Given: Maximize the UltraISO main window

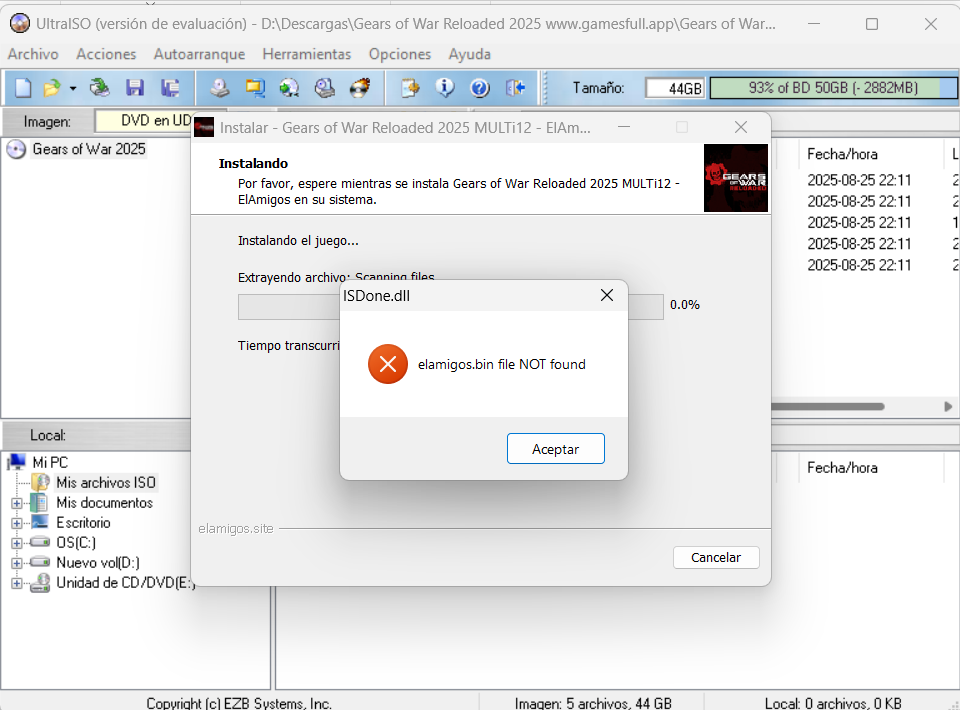Looking at the screenshot, I should click(872, 24).
